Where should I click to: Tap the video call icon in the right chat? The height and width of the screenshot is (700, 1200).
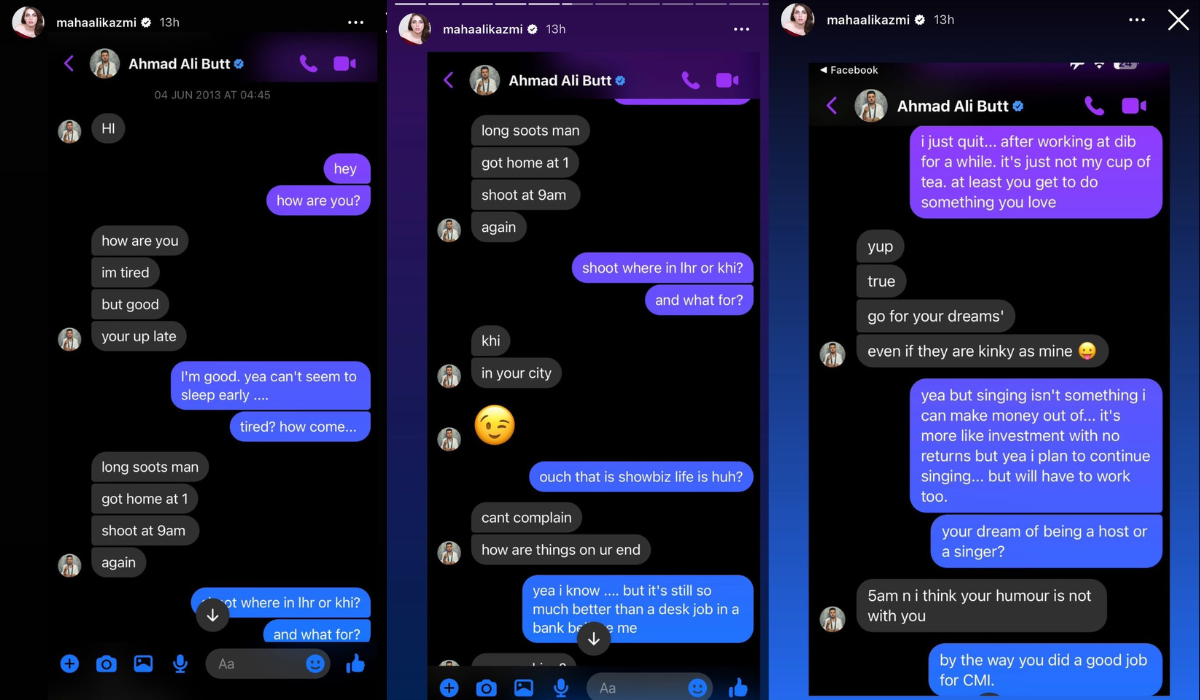[x=1133, y=106]
